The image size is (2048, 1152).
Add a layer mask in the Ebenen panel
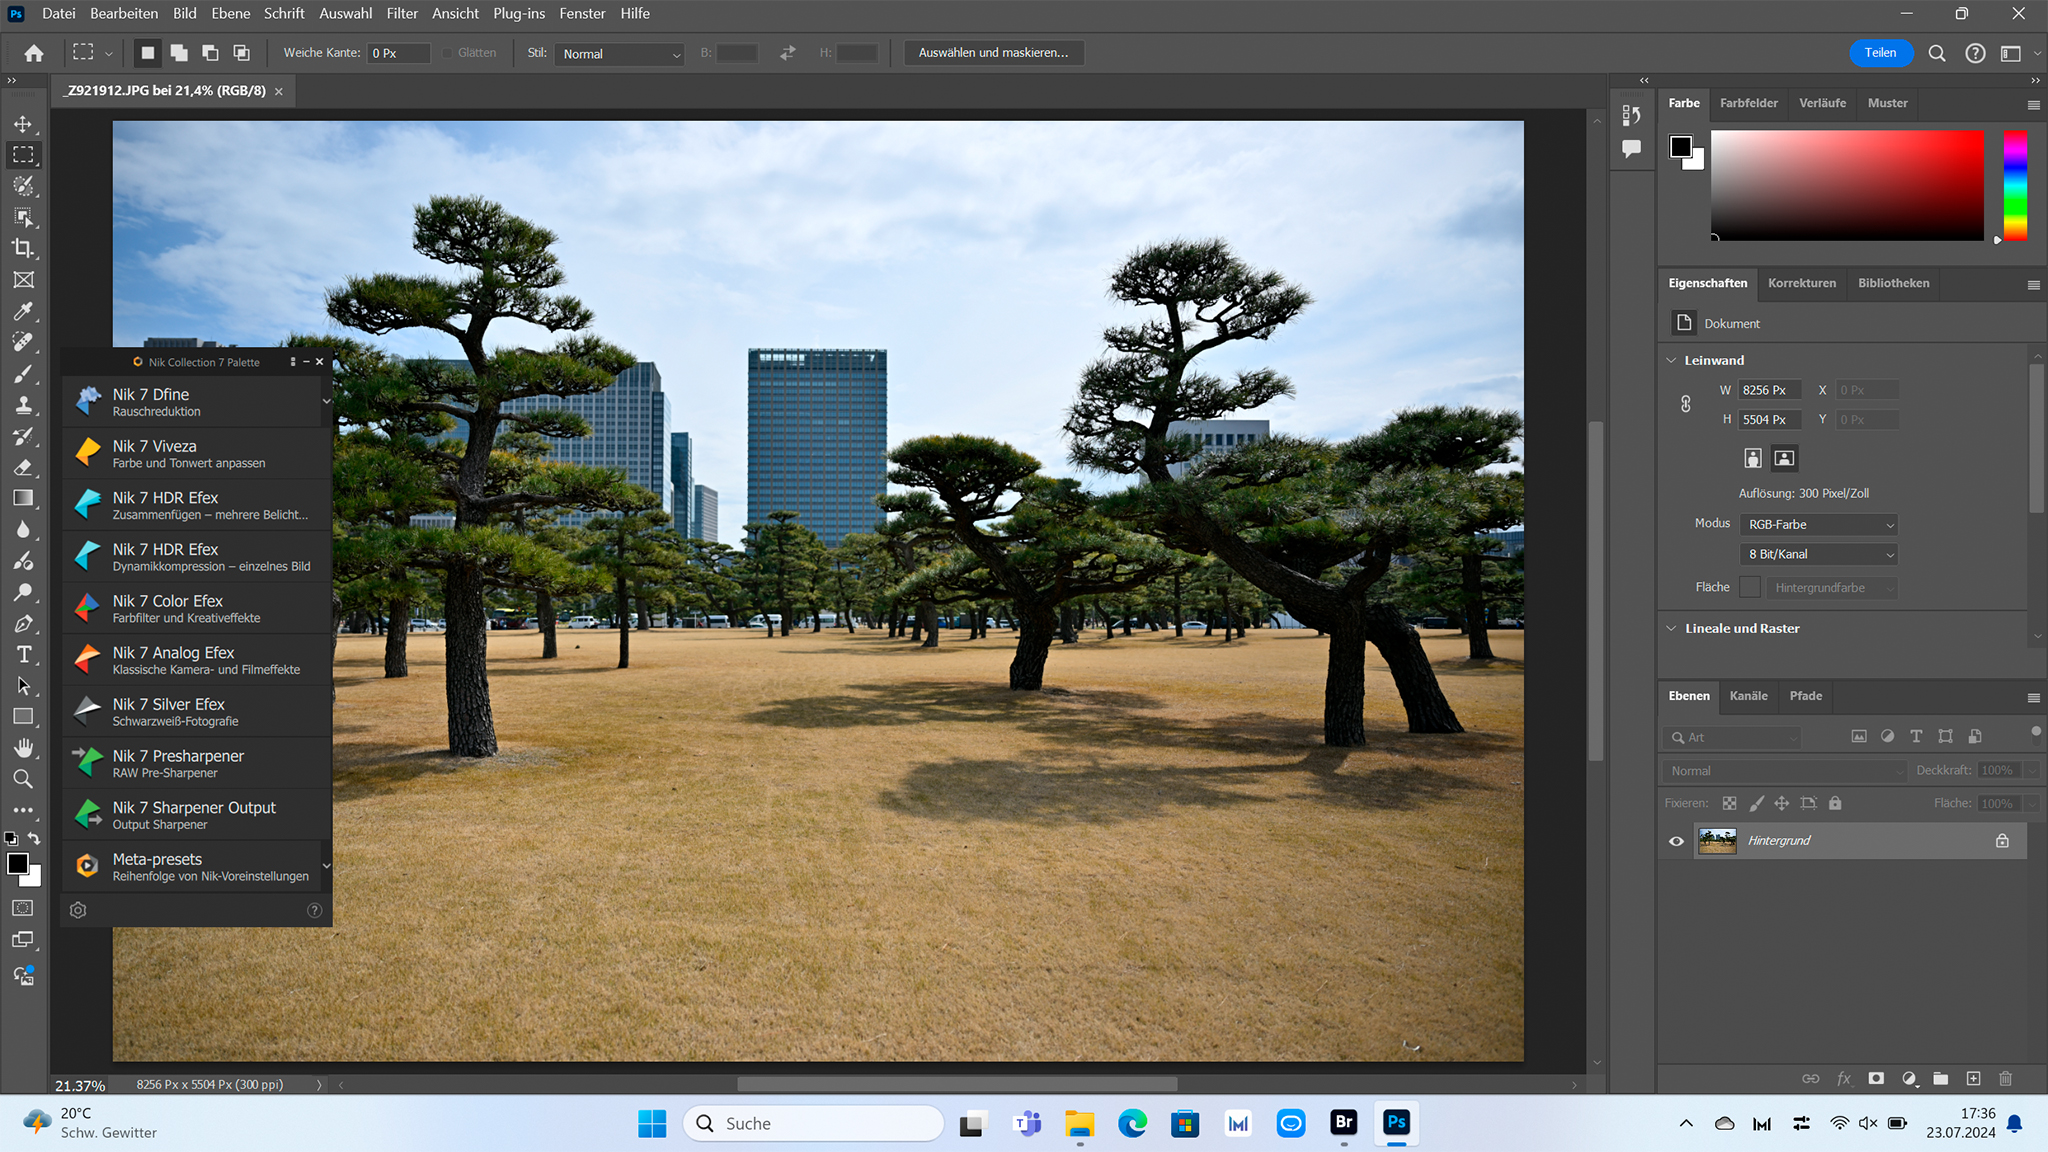click(x=1877, y=1079)
